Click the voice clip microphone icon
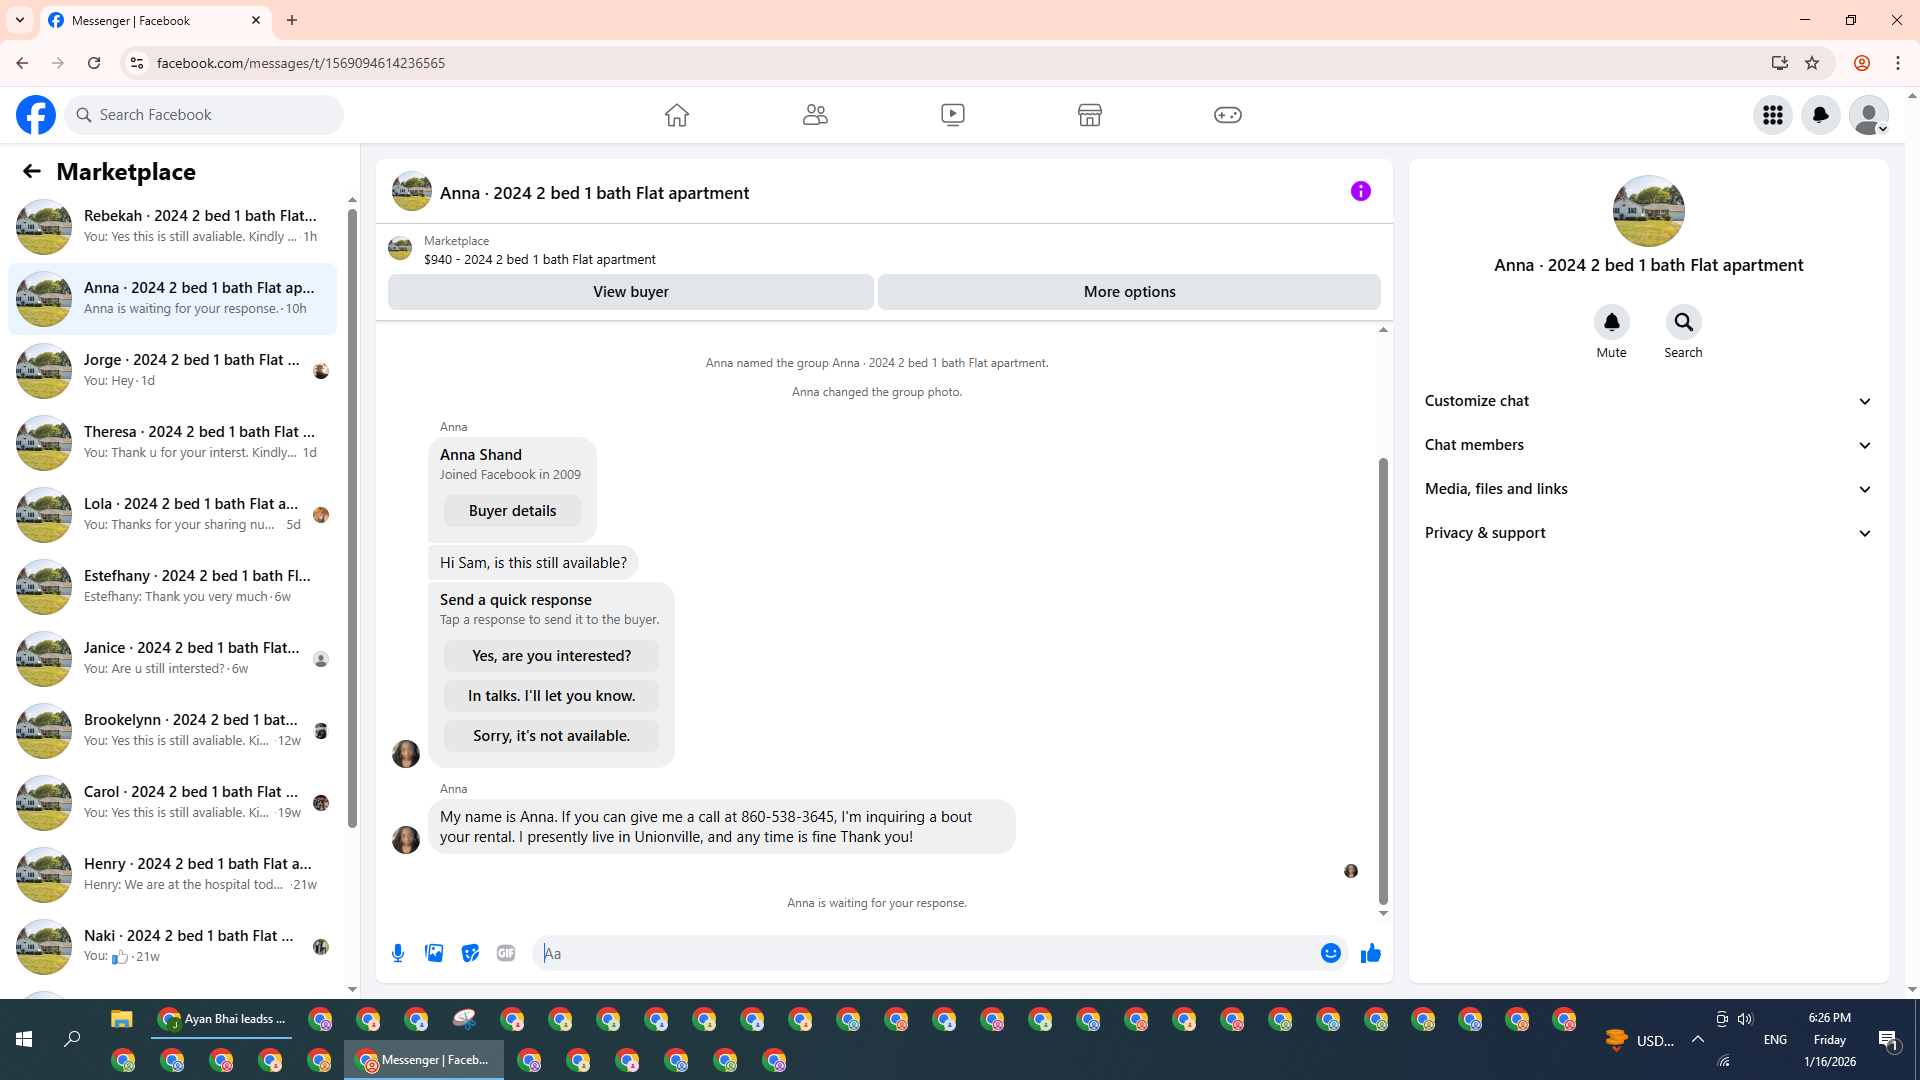Image resolution: width=1920 pixels, height=1080 pixels. pyautogui.click(x=398, y=953)
